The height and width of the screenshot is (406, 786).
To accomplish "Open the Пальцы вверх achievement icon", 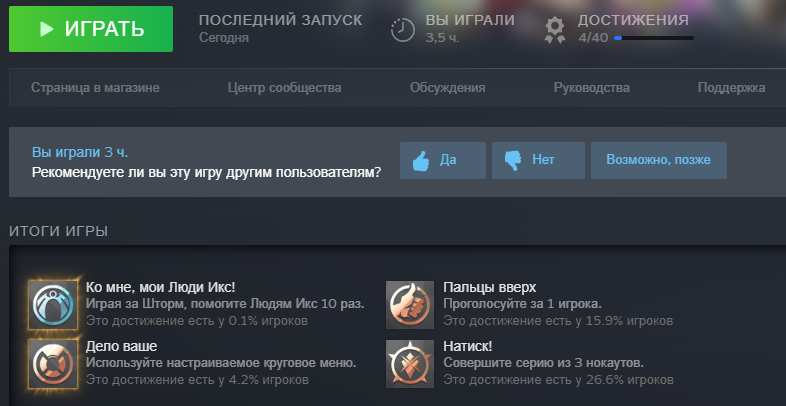I will pos(410,305).
